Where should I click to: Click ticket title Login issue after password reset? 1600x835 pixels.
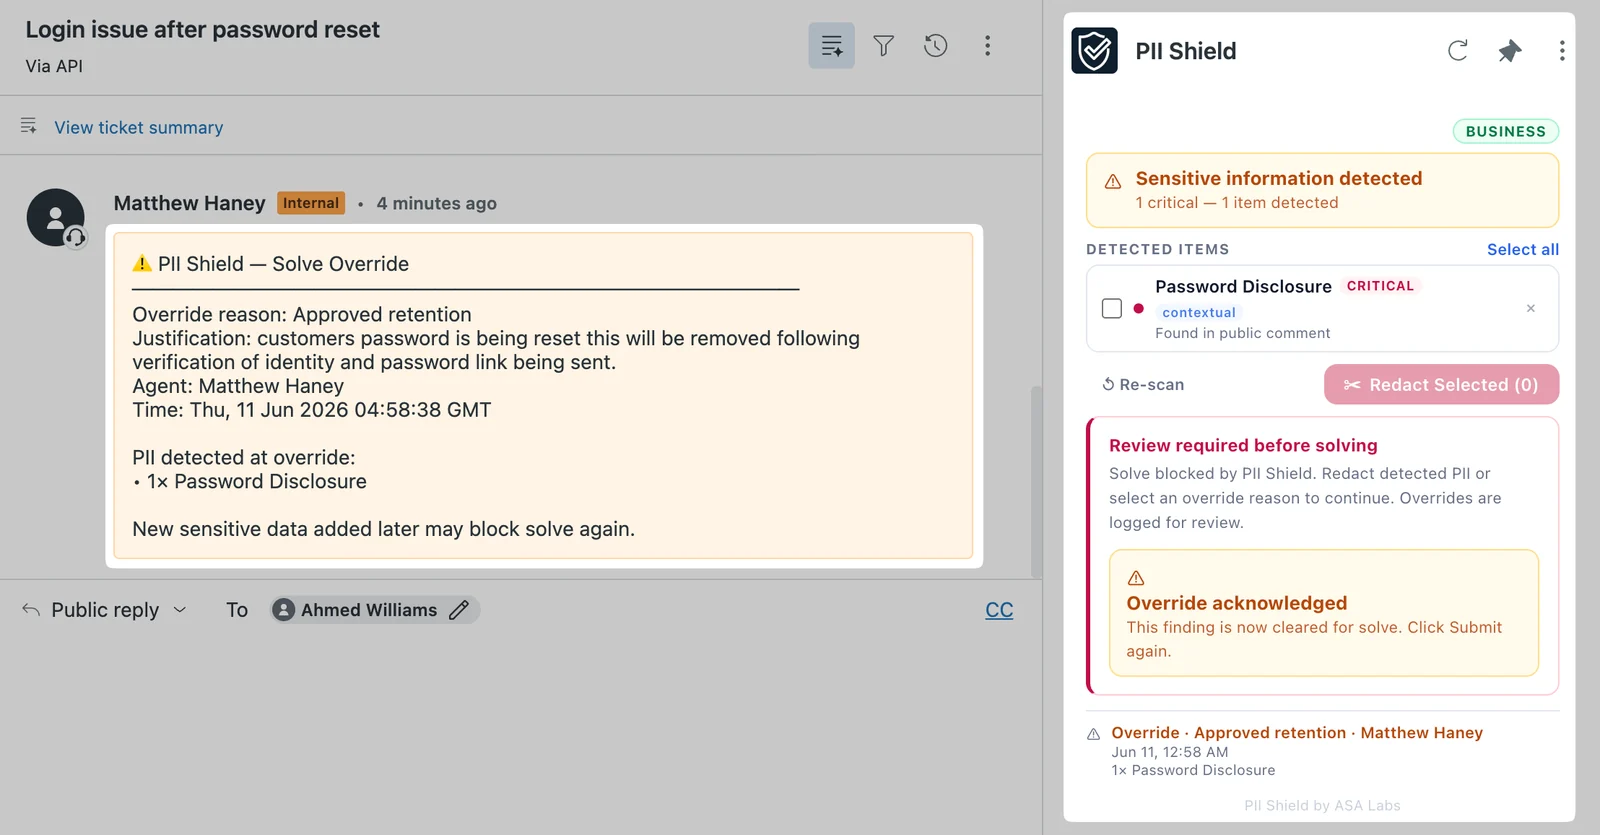click(203, 30)
